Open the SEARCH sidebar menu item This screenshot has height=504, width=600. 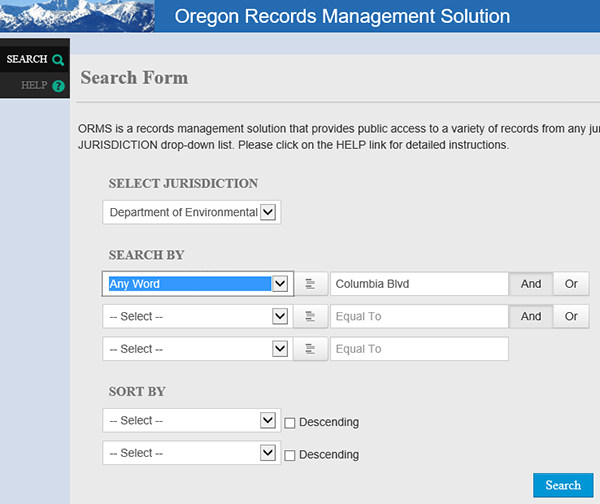[x=28, y=60]
